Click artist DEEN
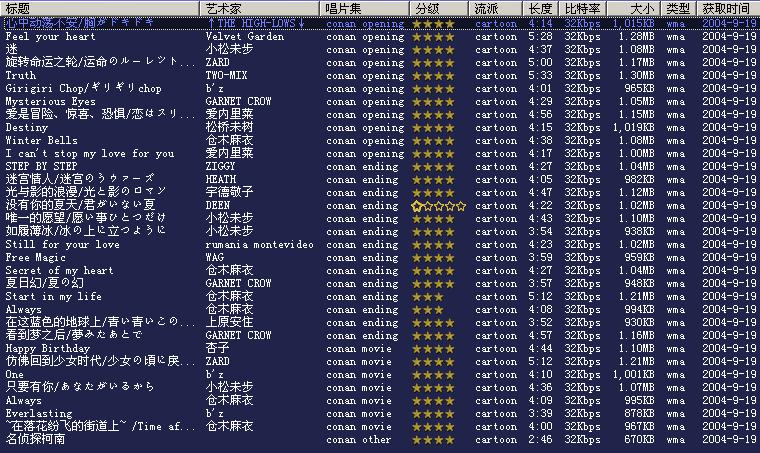The image size is (760, 453). click(x=218, y=206)
